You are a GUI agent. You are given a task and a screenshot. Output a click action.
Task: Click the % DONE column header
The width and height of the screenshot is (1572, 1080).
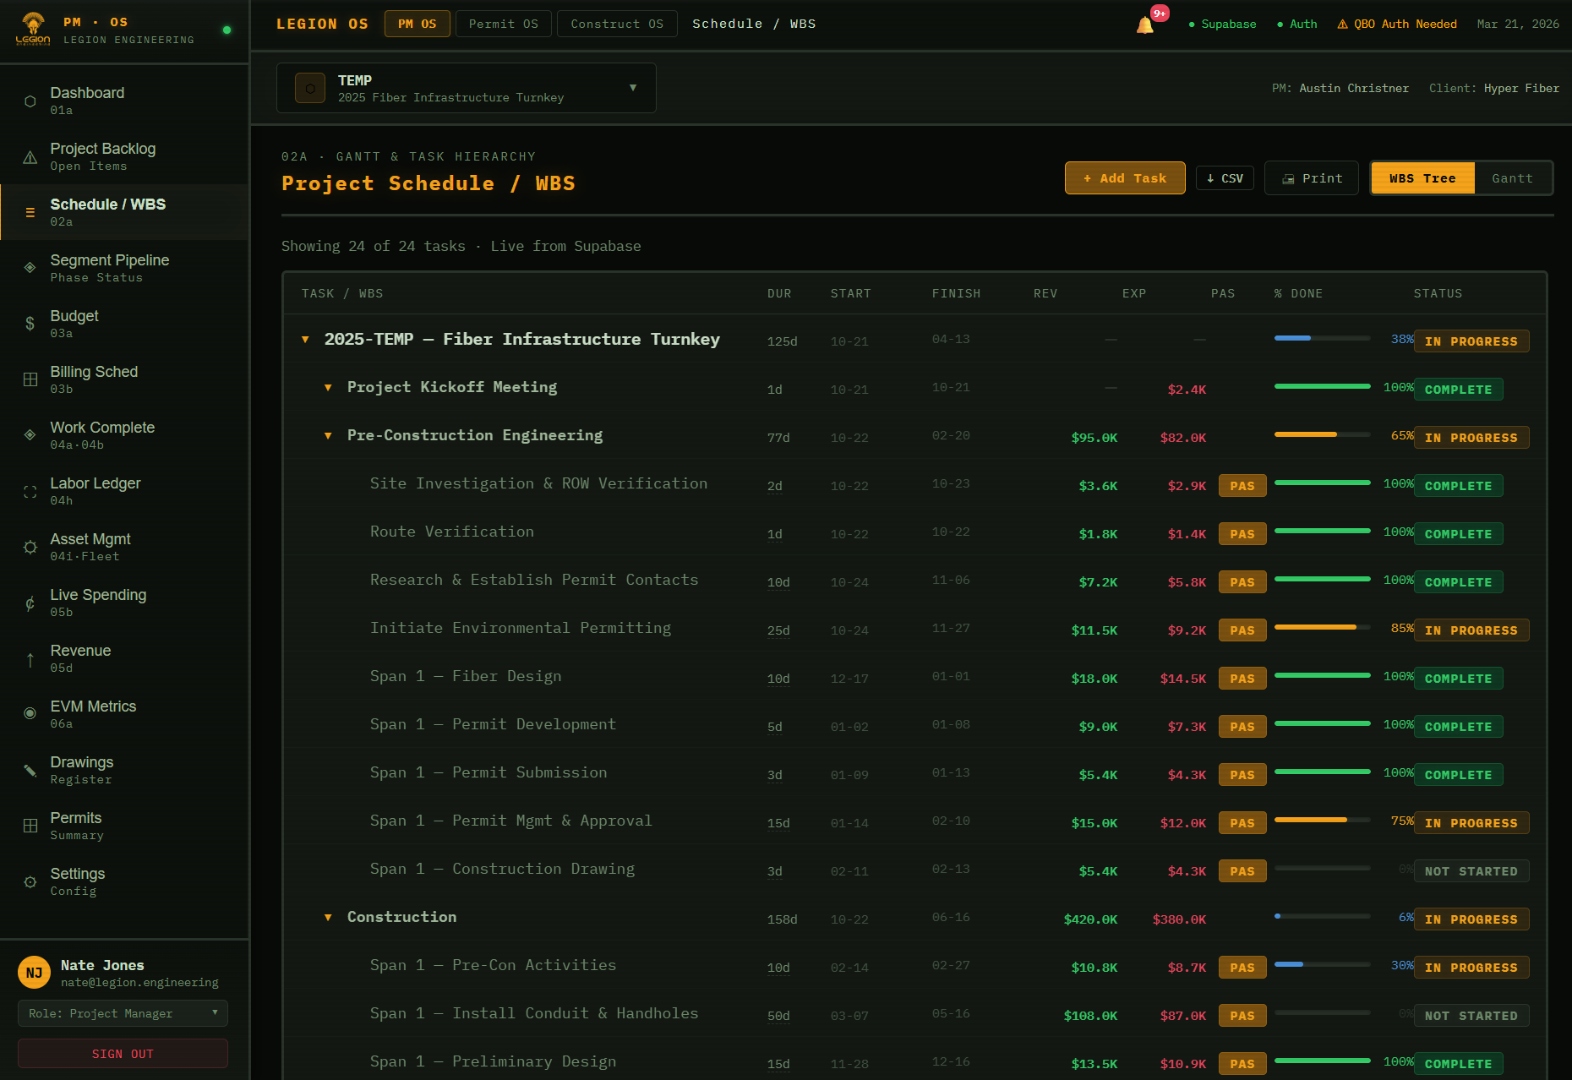[x=1298, y=293]
